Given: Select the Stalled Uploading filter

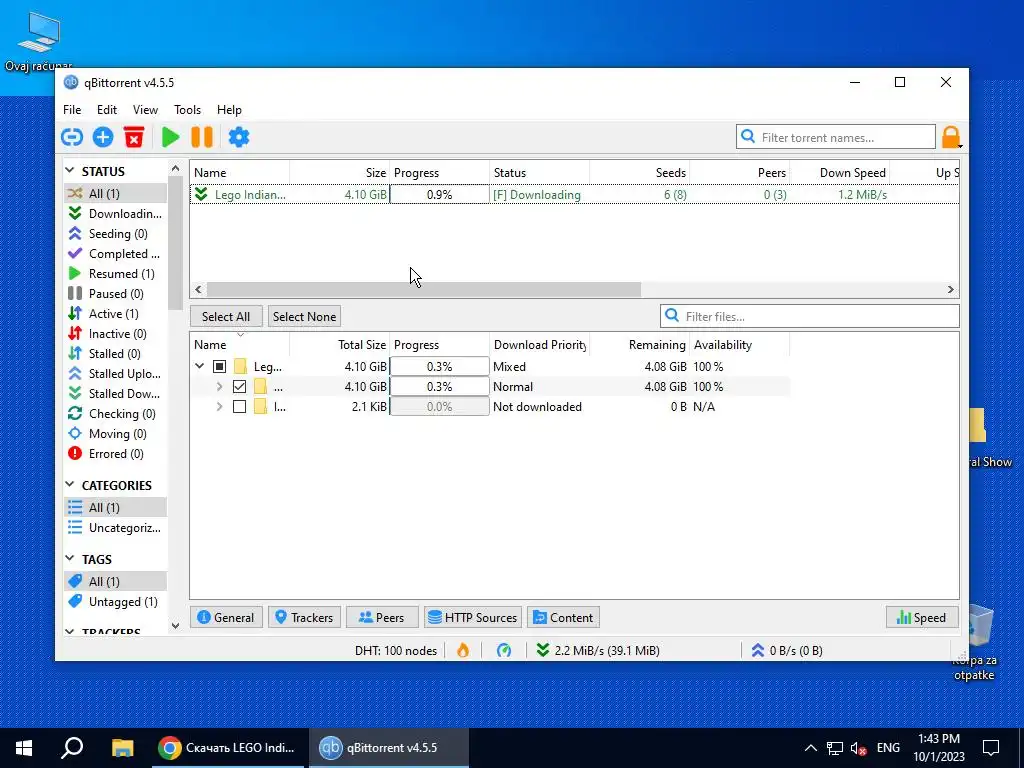Looking at the screenshot, I should point(115,374).
